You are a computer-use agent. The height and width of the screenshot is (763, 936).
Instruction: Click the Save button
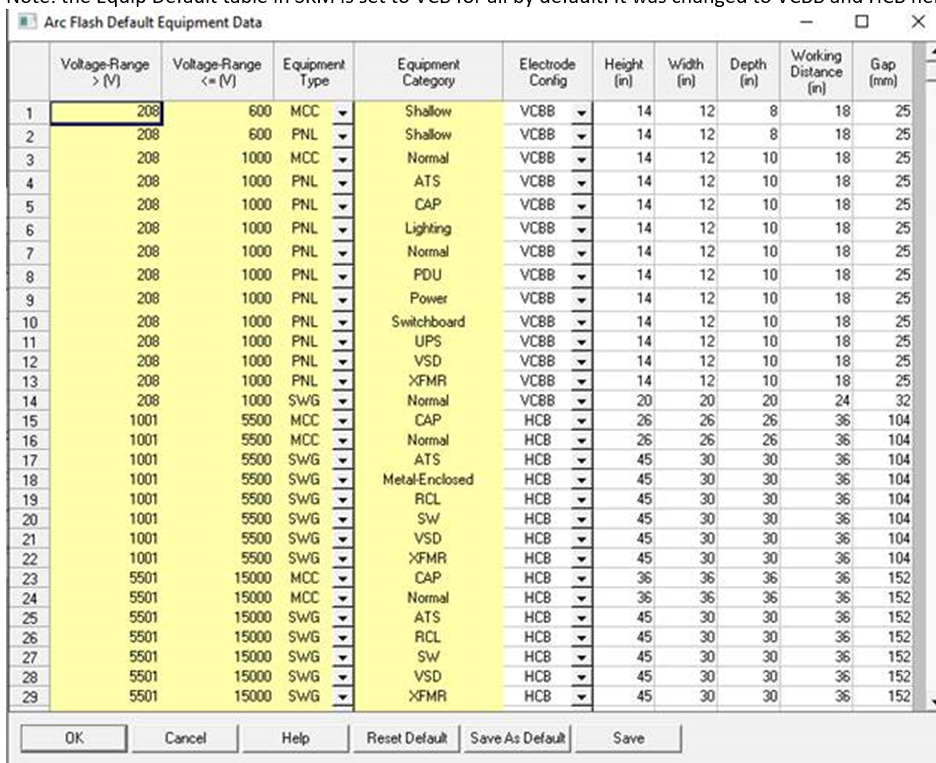pos(628,738)
